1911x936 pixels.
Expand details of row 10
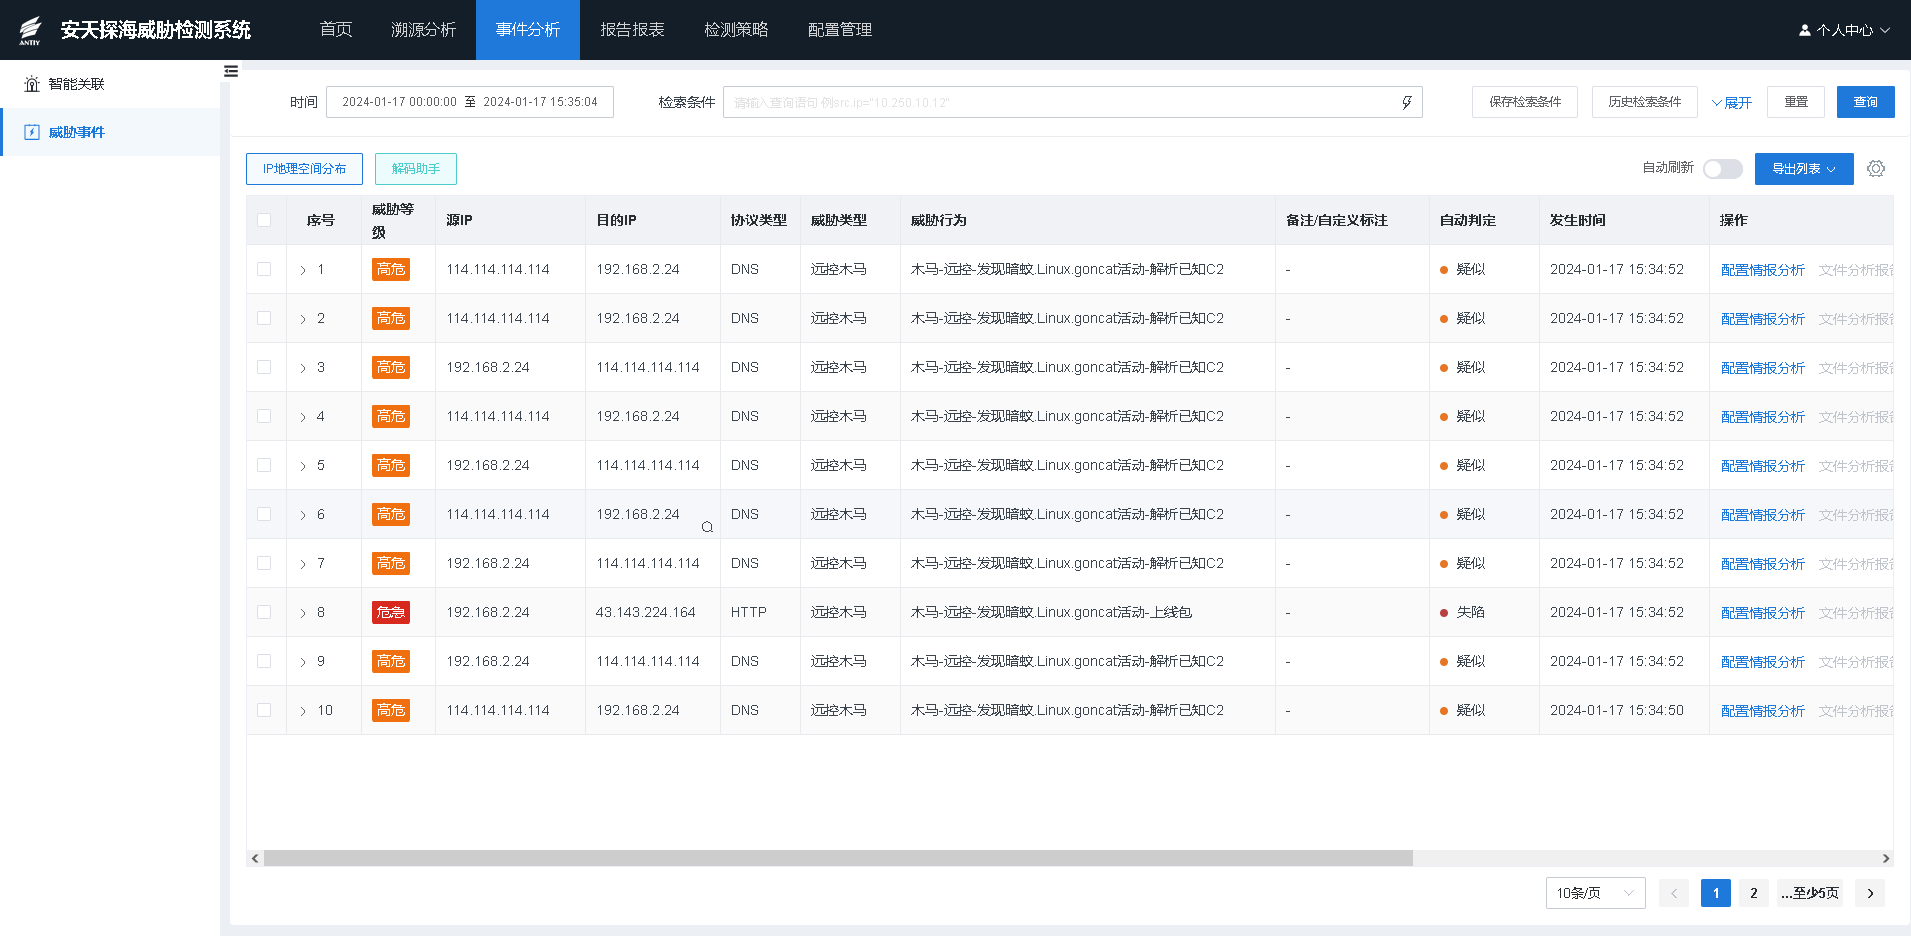coord(303,711)
